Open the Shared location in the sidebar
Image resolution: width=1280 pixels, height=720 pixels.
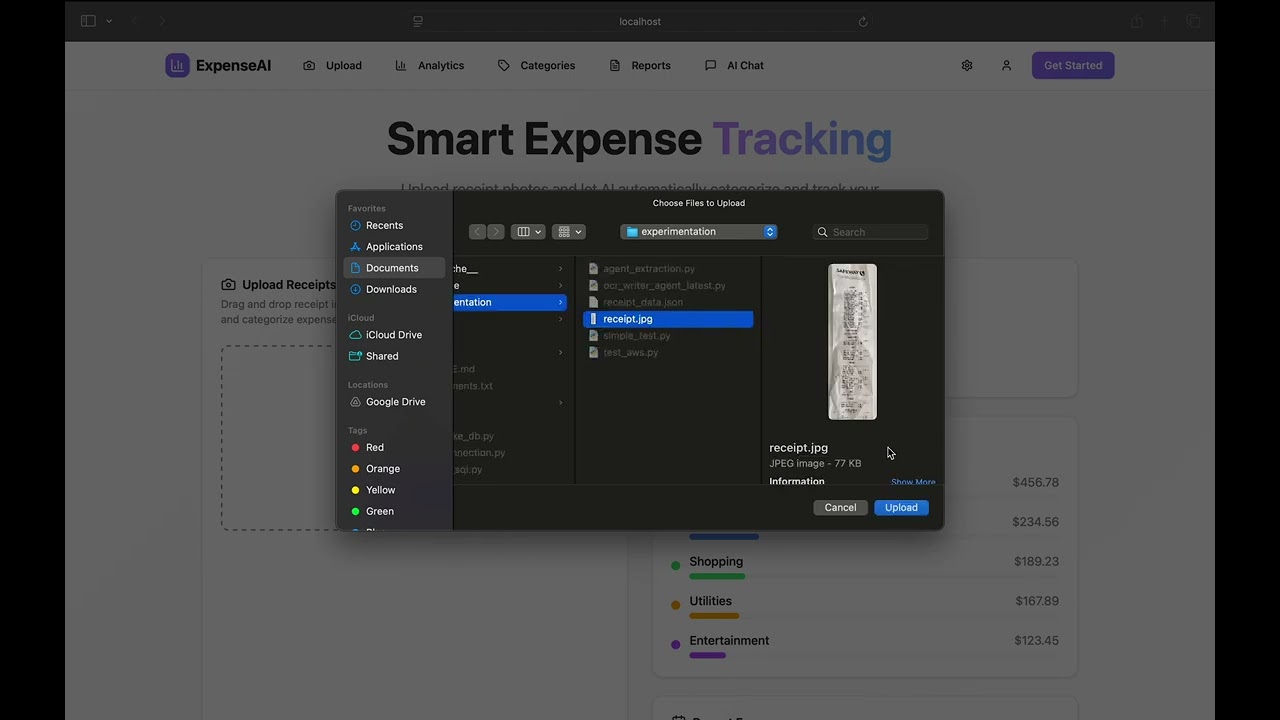point(394,356)
